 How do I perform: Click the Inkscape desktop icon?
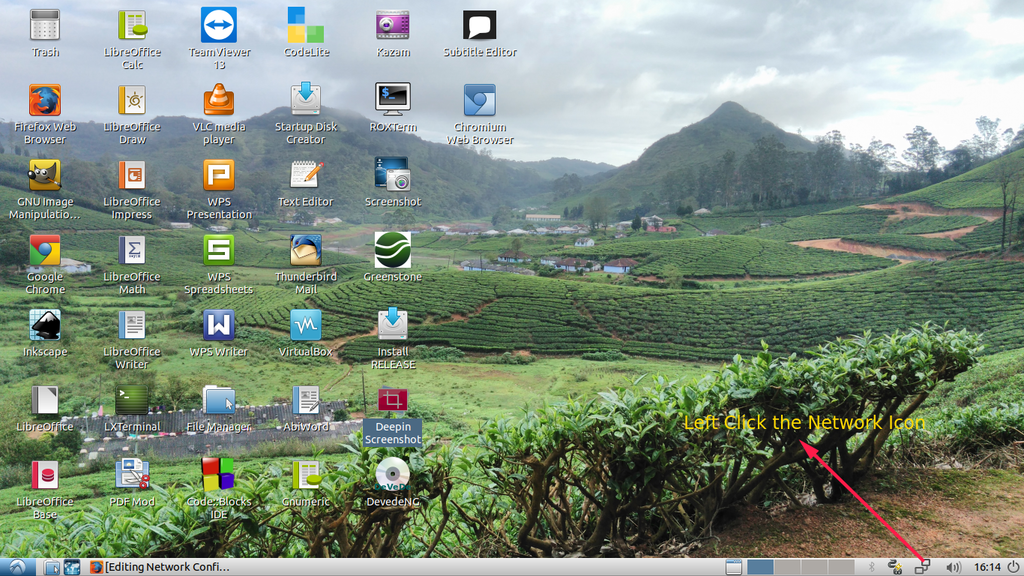coord(45,326)
